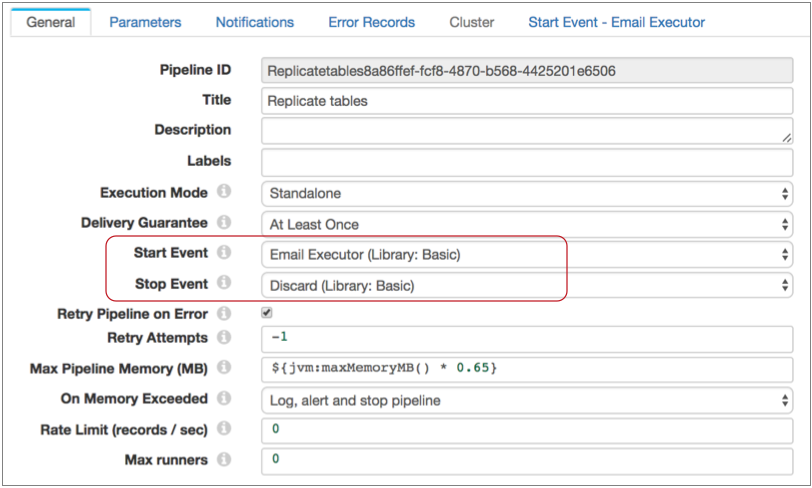Image resolution: width=812 pixels, height=488 pixels.
Task: Click info icon beside Delivery Guarantee
Action: coord(224,222)
